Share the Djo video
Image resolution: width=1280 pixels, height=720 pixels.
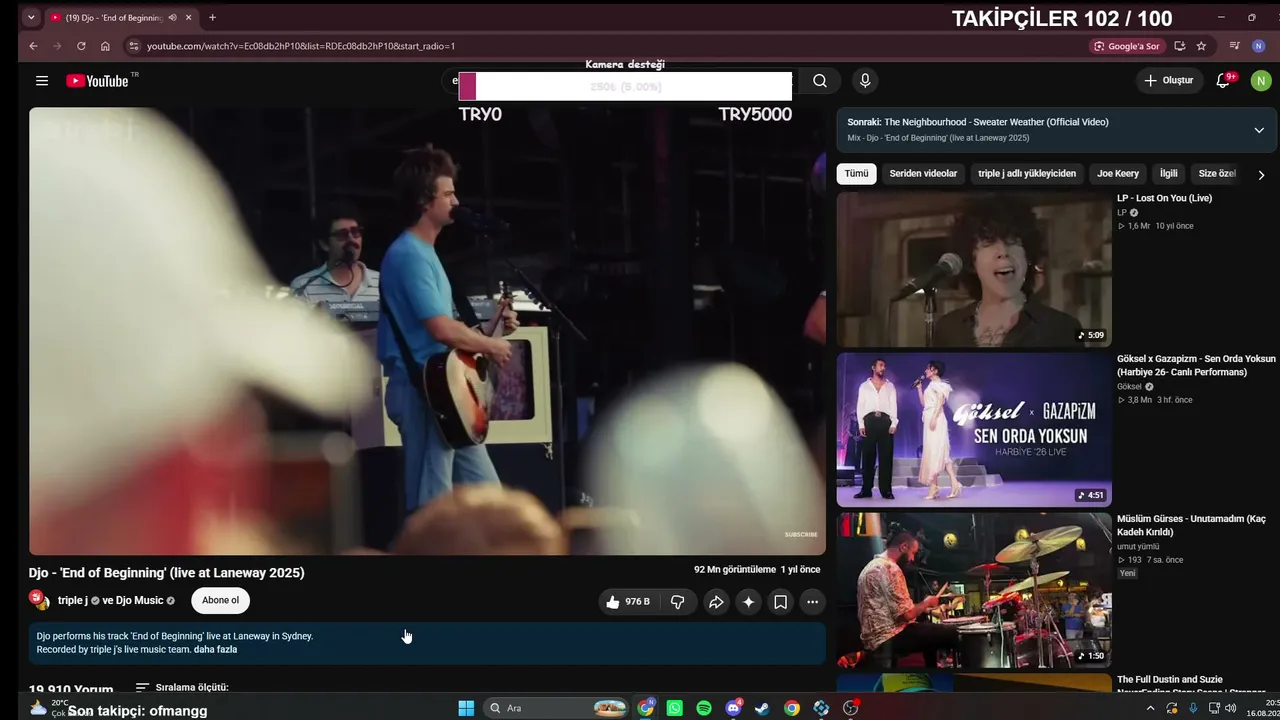(x=716, y=602)
